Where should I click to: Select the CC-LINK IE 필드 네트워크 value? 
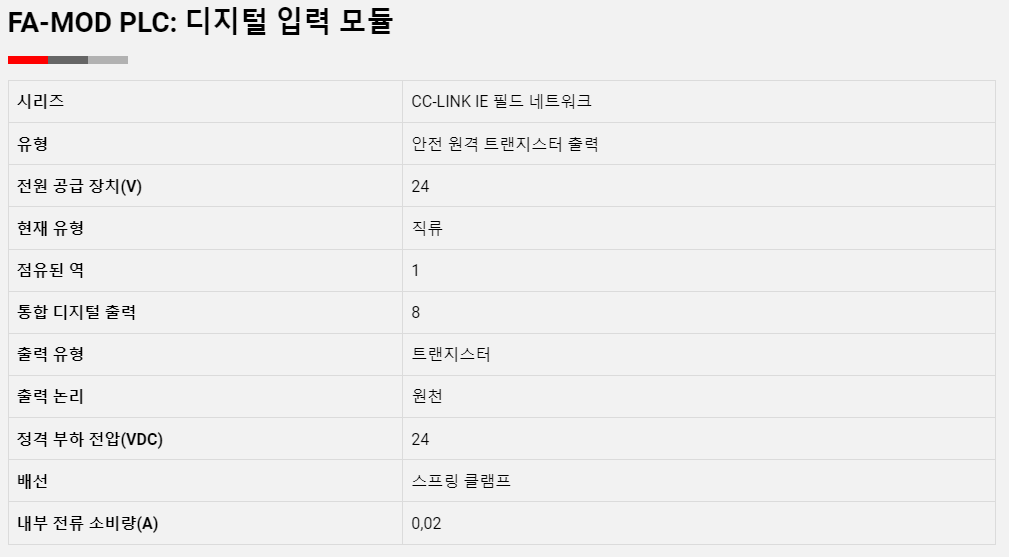tap(501, 102)
